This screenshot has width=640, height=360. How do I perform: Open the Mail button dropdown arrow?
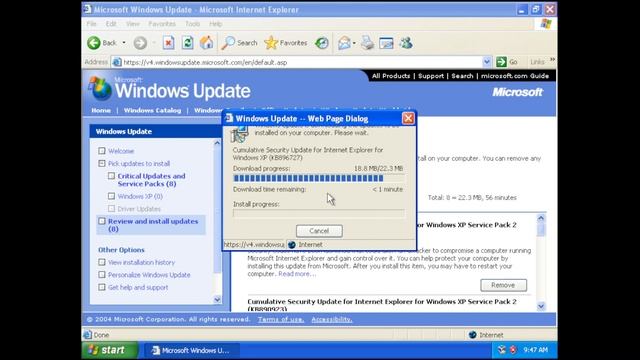[354, 43]
